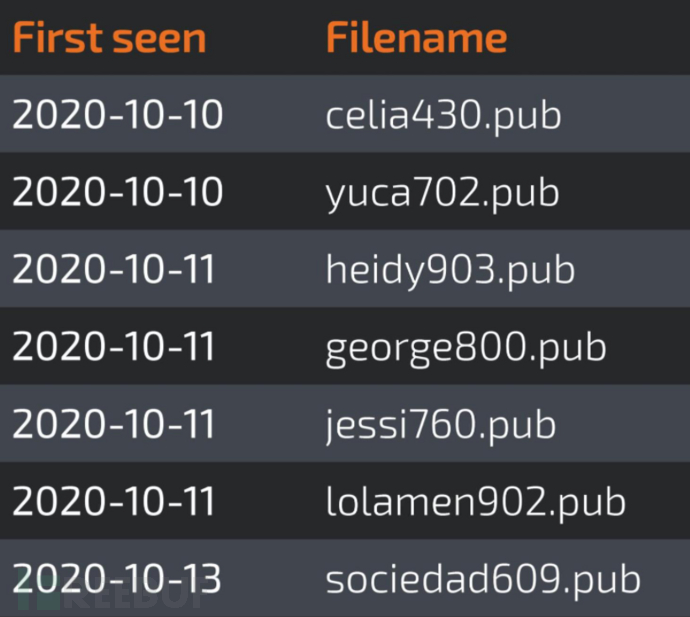The height and width of the screenshot is (617, 690).
Task: Click the empty header area right of Filename
Action: click(x=600, y=39)
